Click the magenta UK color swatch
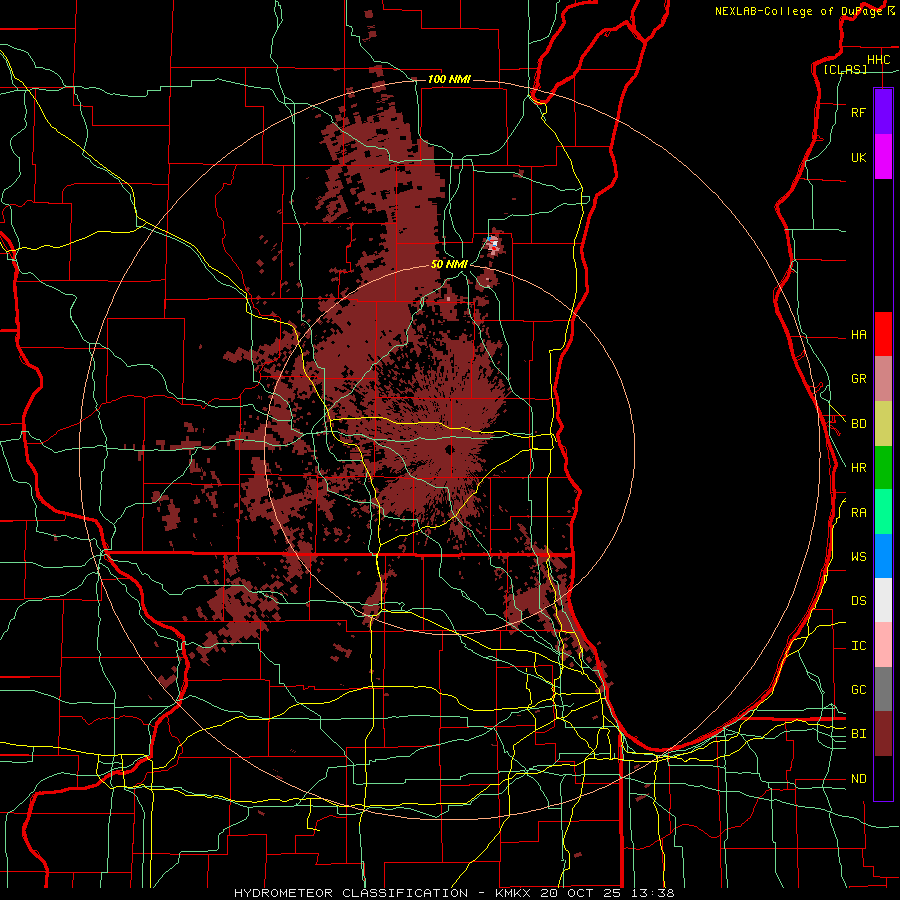The image size is (900, 900). [883, 157]
